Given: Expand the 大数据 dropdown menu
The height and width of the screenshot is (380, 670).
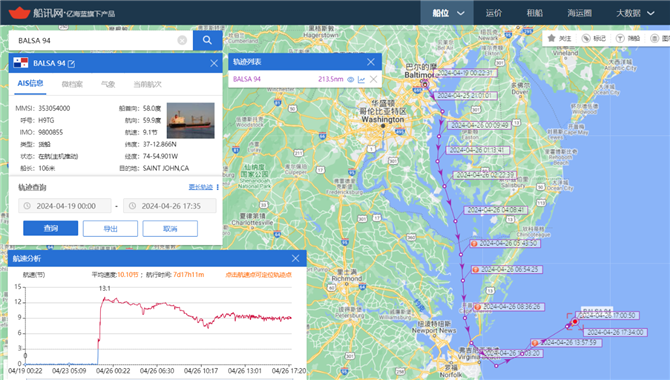Looking at the screenshot, I should point(635,13).
